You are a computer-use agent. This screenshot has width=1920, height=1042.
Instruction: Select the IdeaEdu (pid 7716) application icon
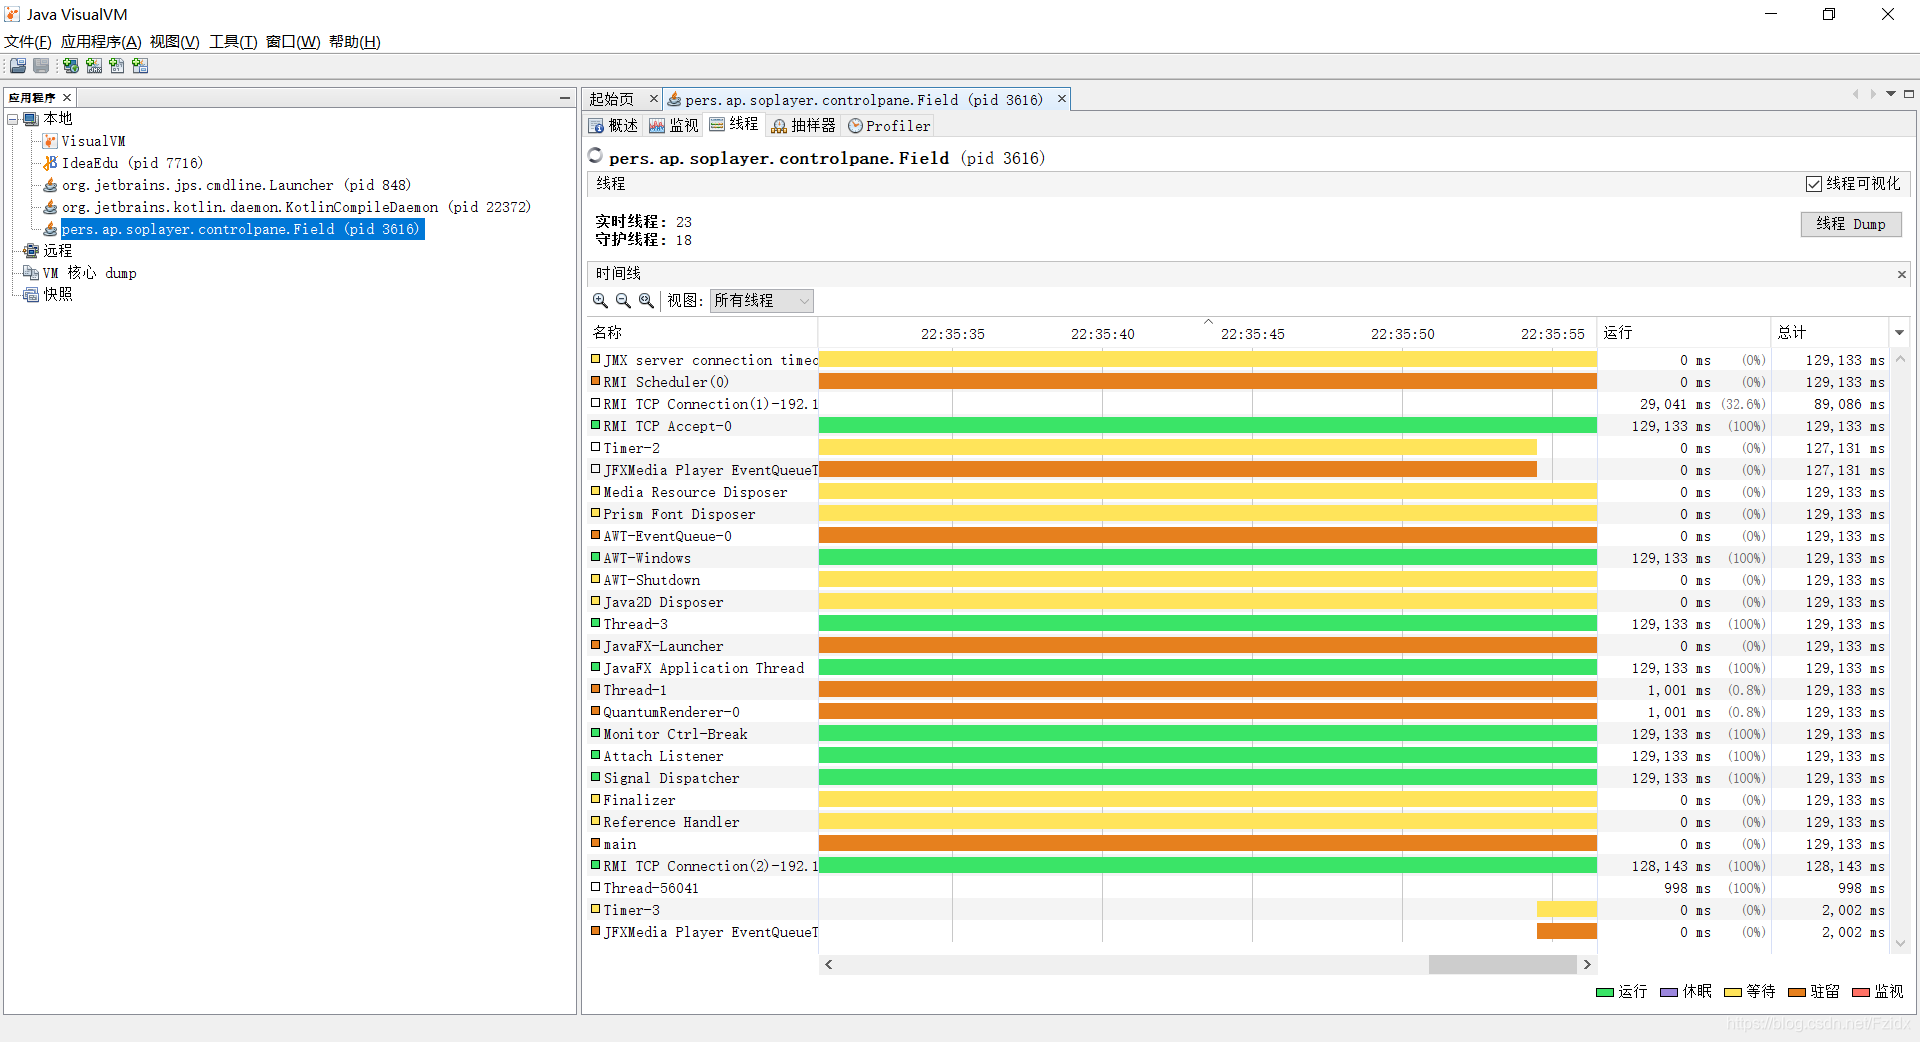[50, 163]
